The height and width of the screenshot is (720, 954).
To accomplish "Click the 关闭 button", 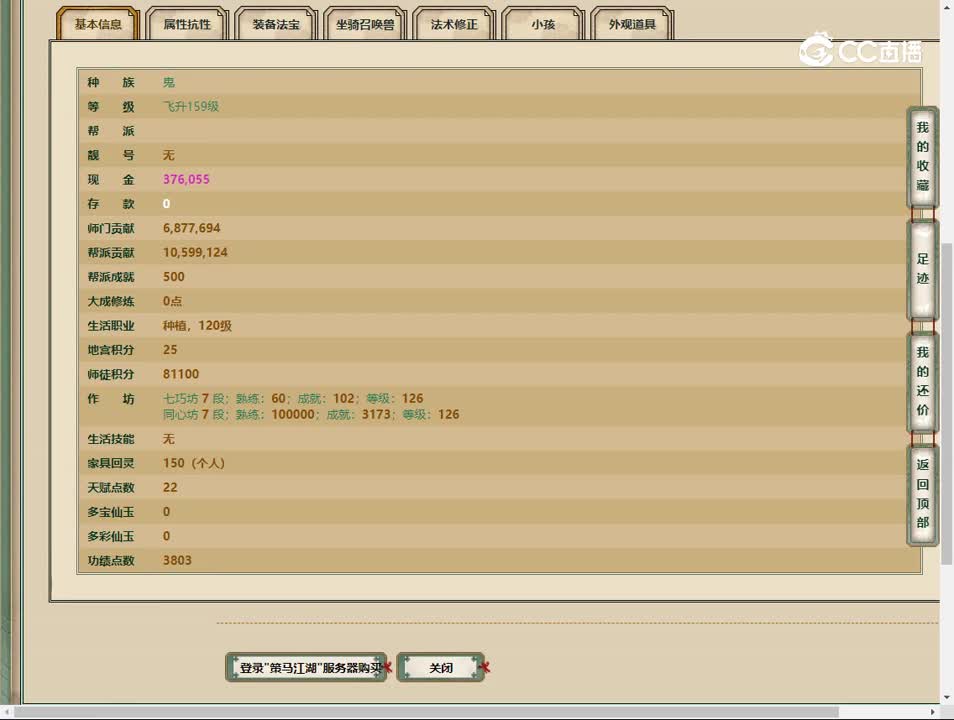I will (x=440, y=668).
